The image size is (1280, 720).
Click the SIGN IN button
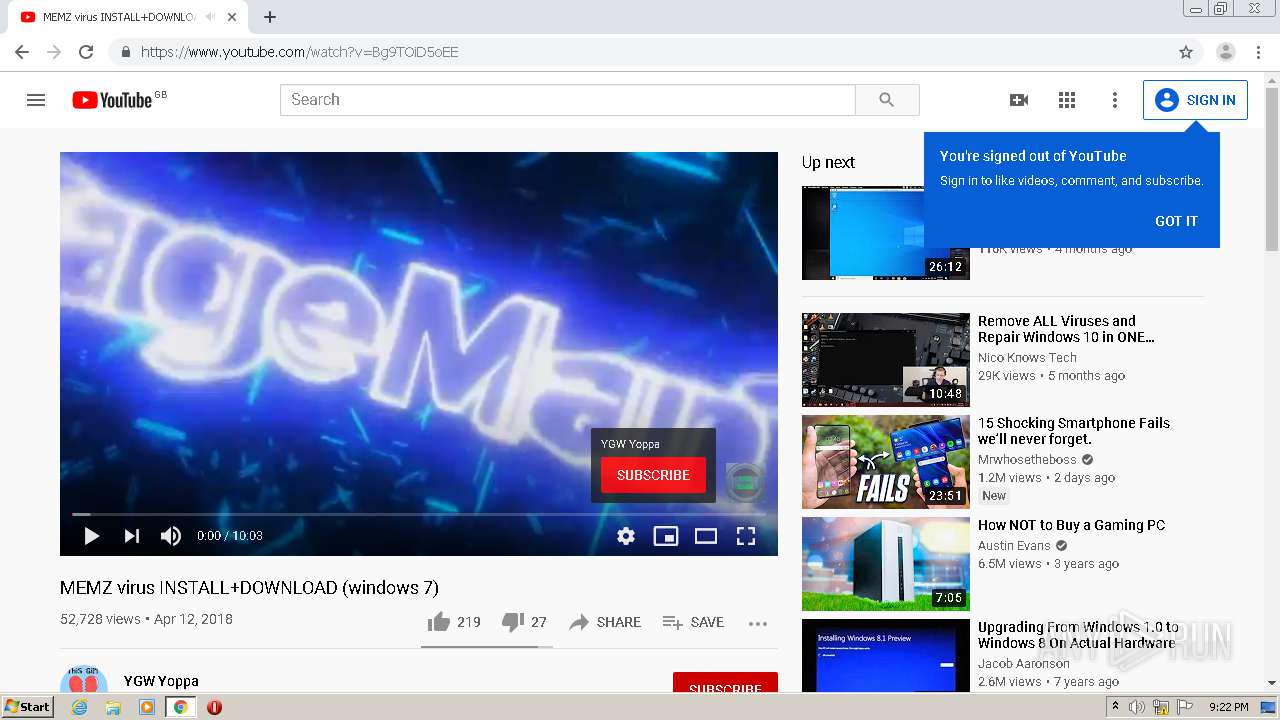1195,100
